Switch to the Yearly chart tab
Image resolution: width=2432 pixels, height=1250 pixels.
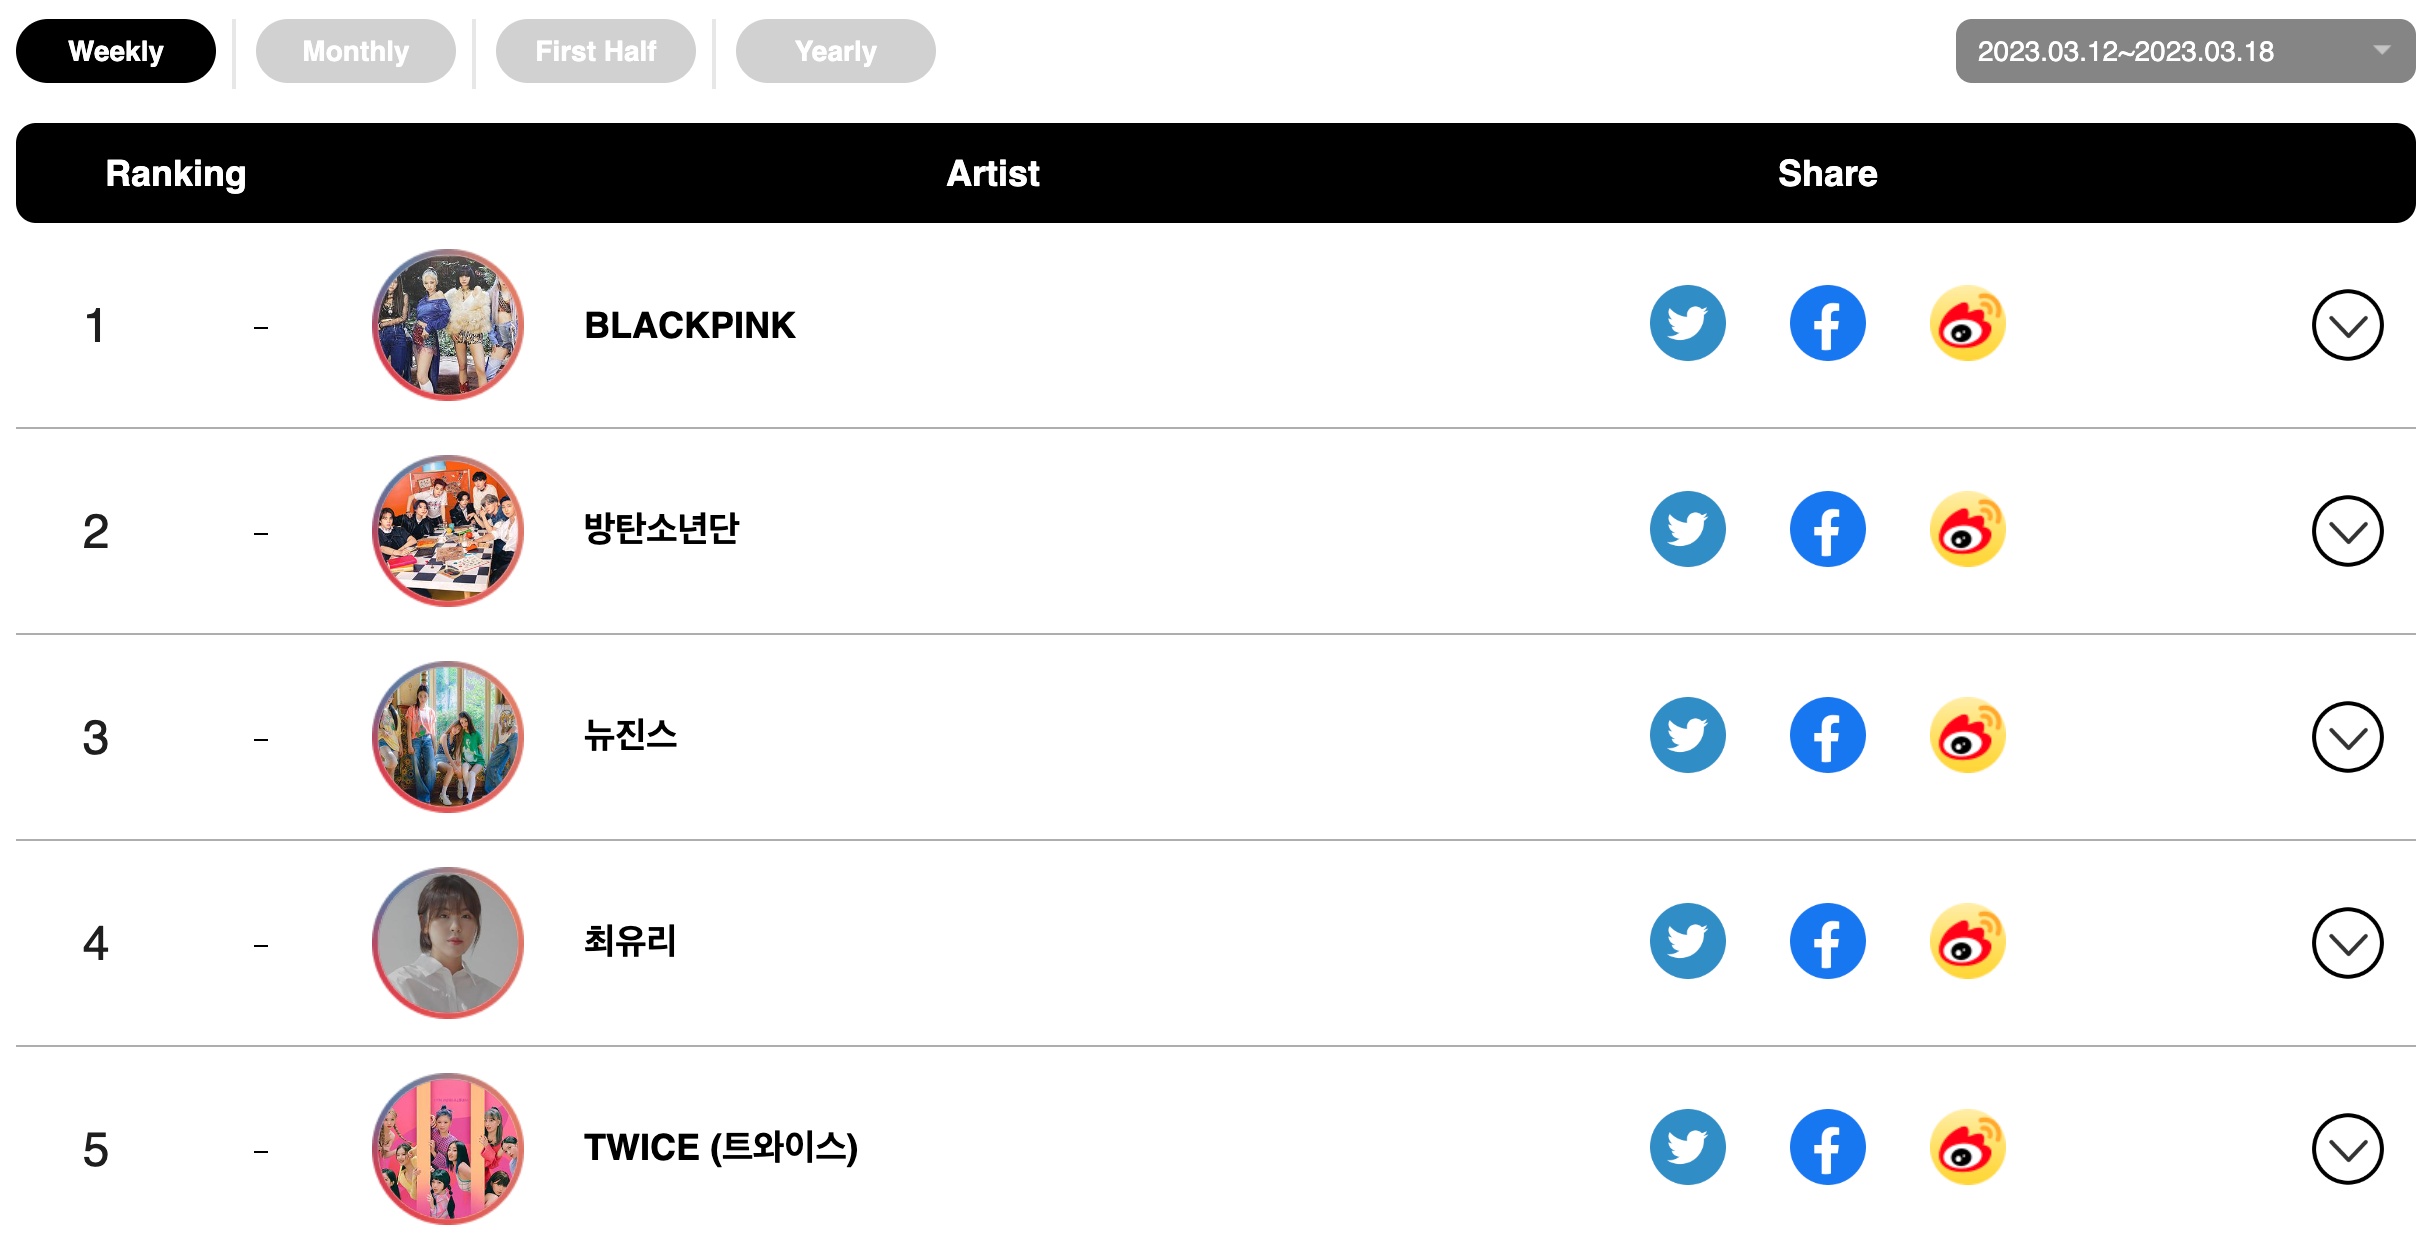click(835, 51)
